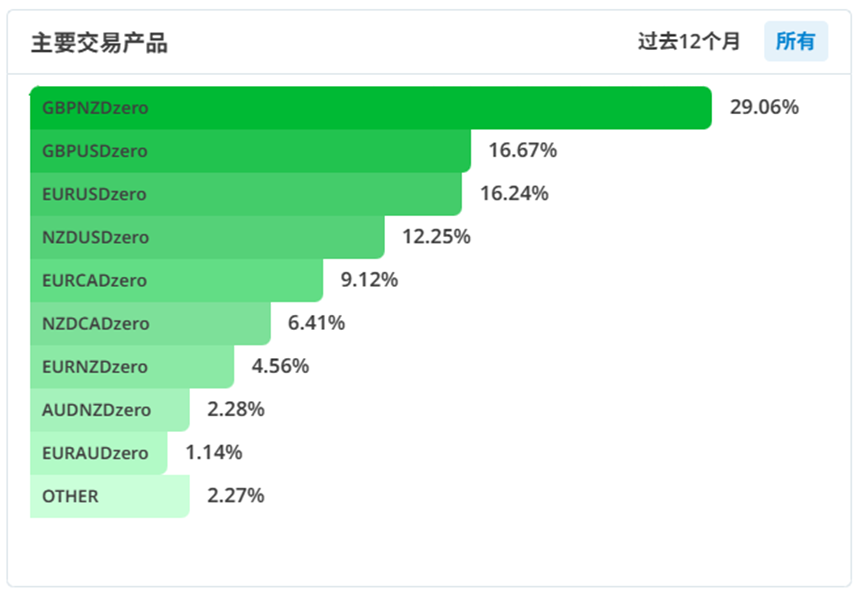Click the AUDNZDzero bar
The image size is (865, 603).
[x=110, y=409]
